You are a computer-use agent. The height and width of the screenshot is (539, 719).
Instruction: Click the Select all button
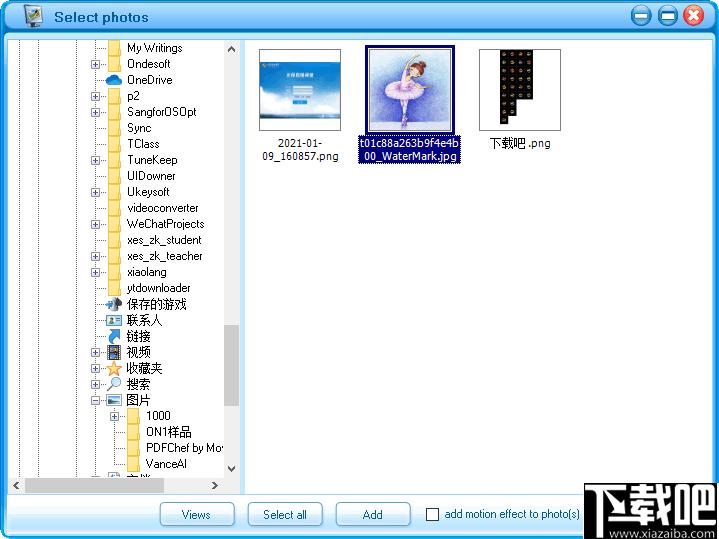point(285,514)
